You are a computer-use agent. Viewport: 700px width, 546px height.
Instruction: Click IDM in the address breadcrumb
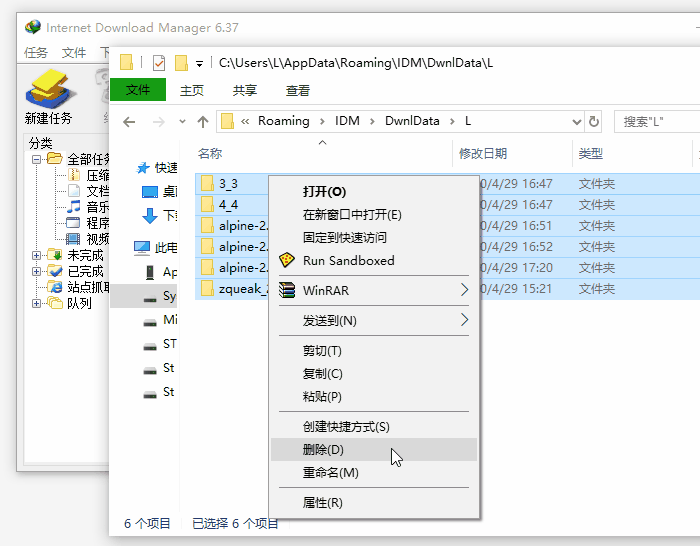click(x=347, y=121)
